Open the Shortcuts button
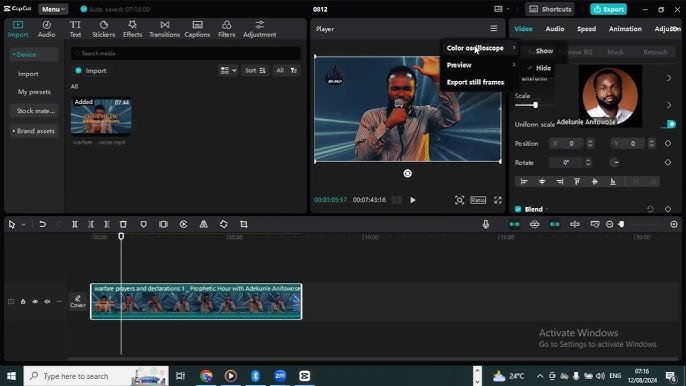This screenshot has width=686, height=386. coord(550,9)
